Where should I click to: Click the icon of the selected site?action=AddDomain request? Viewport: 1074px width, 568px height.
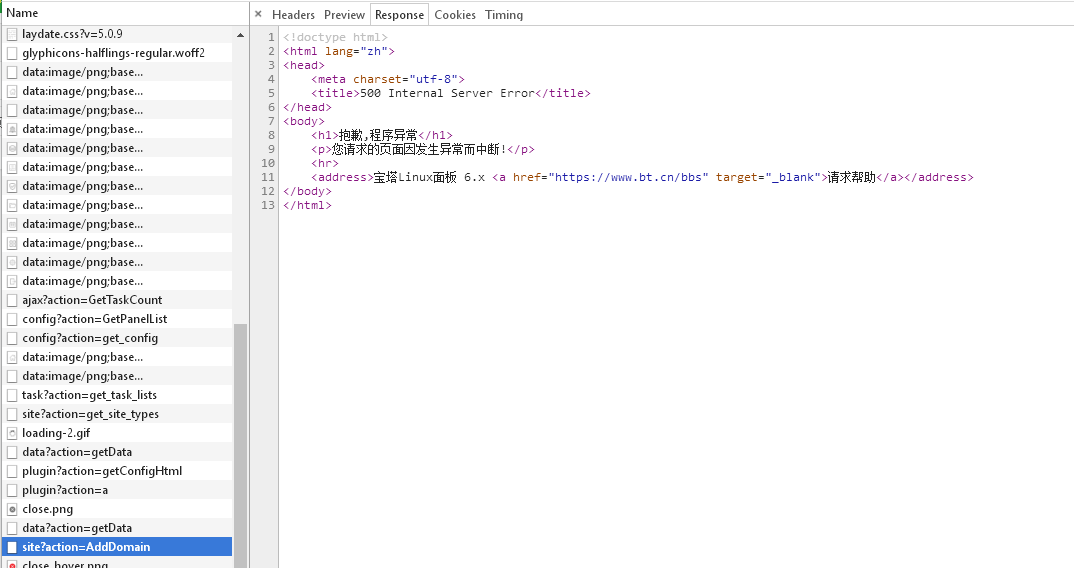point(12,547)
